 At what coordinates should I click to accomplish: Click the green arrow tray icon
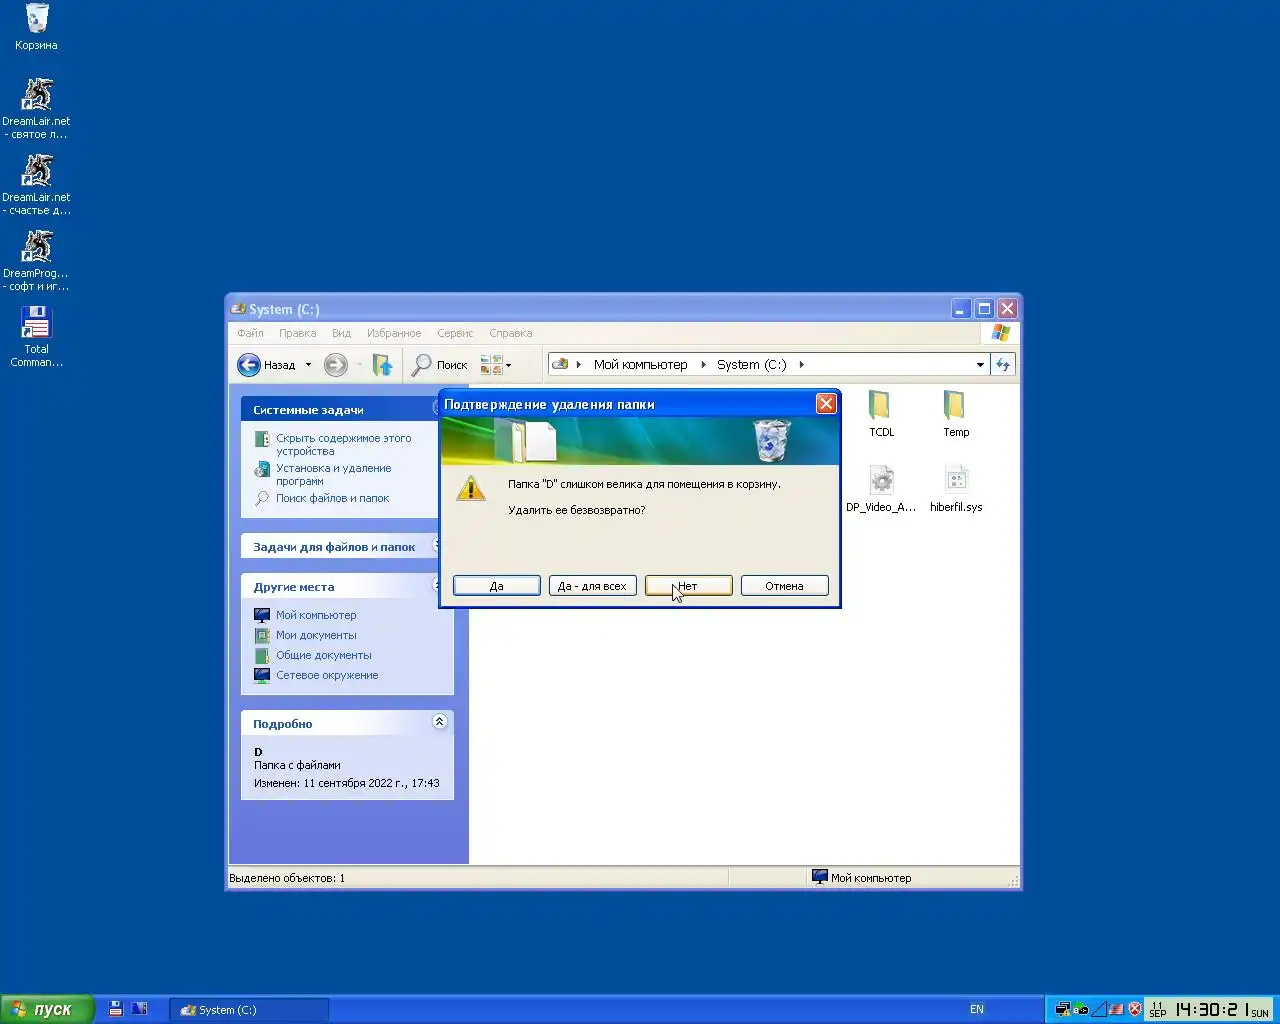coord(1081,1010)
